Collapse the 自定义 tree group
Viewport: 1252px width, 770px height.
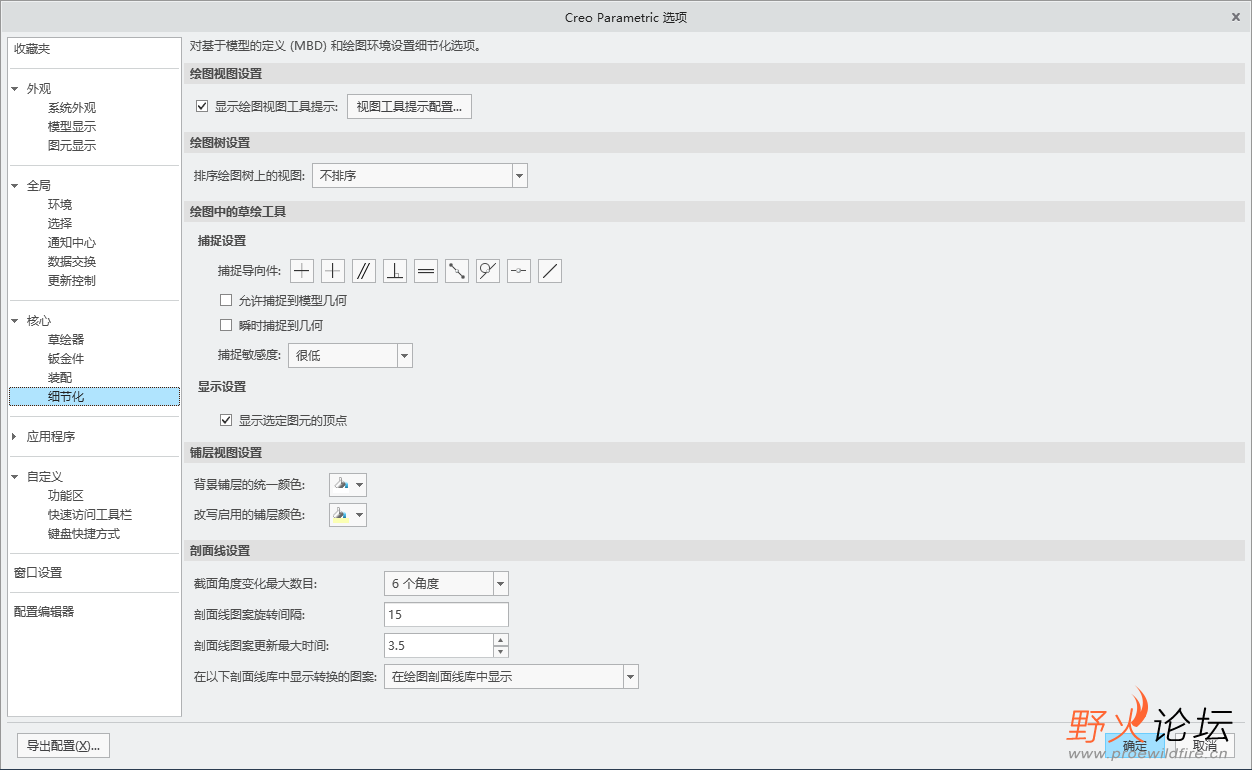[15, 477]
